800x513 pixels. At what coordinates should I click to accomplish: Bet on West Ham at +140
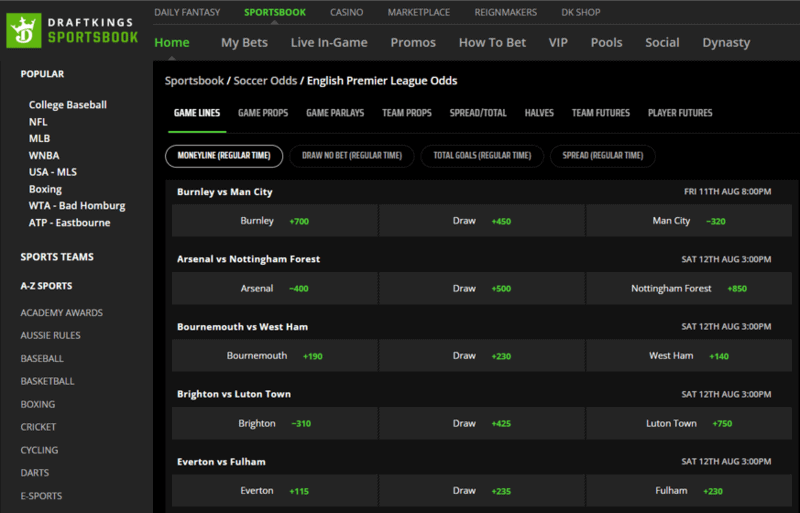(689, 356)
